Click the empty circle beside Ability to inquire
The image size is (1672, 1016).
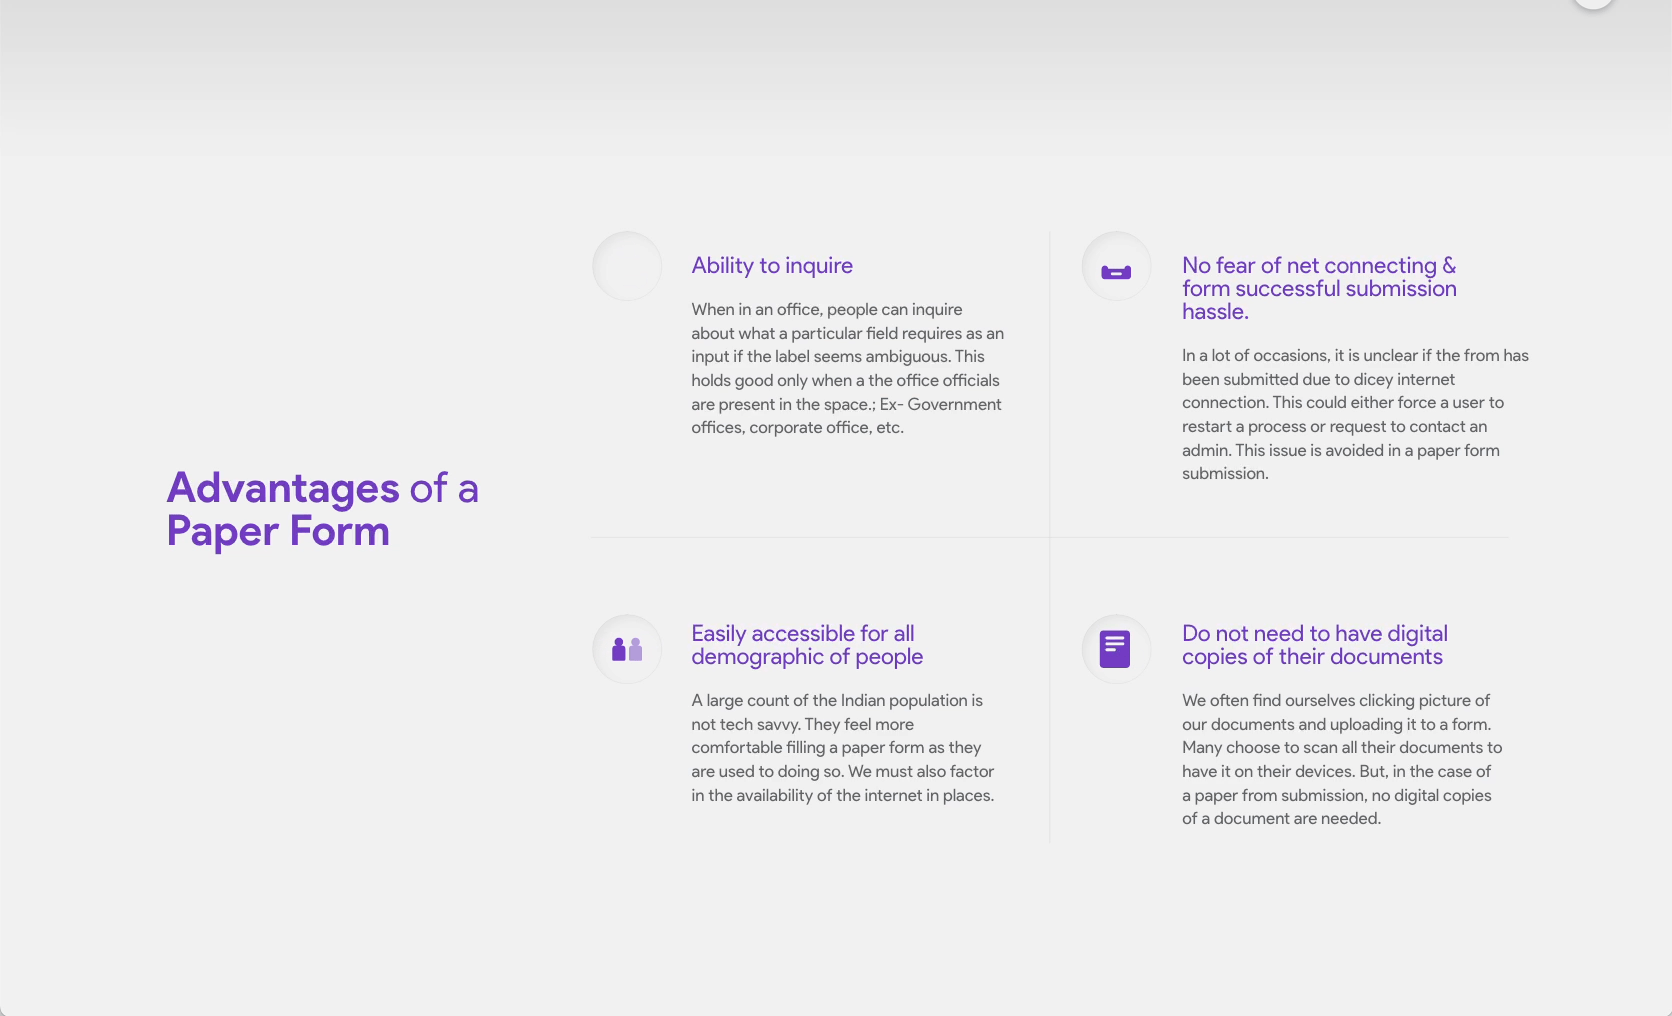click(x=627, y=266)
